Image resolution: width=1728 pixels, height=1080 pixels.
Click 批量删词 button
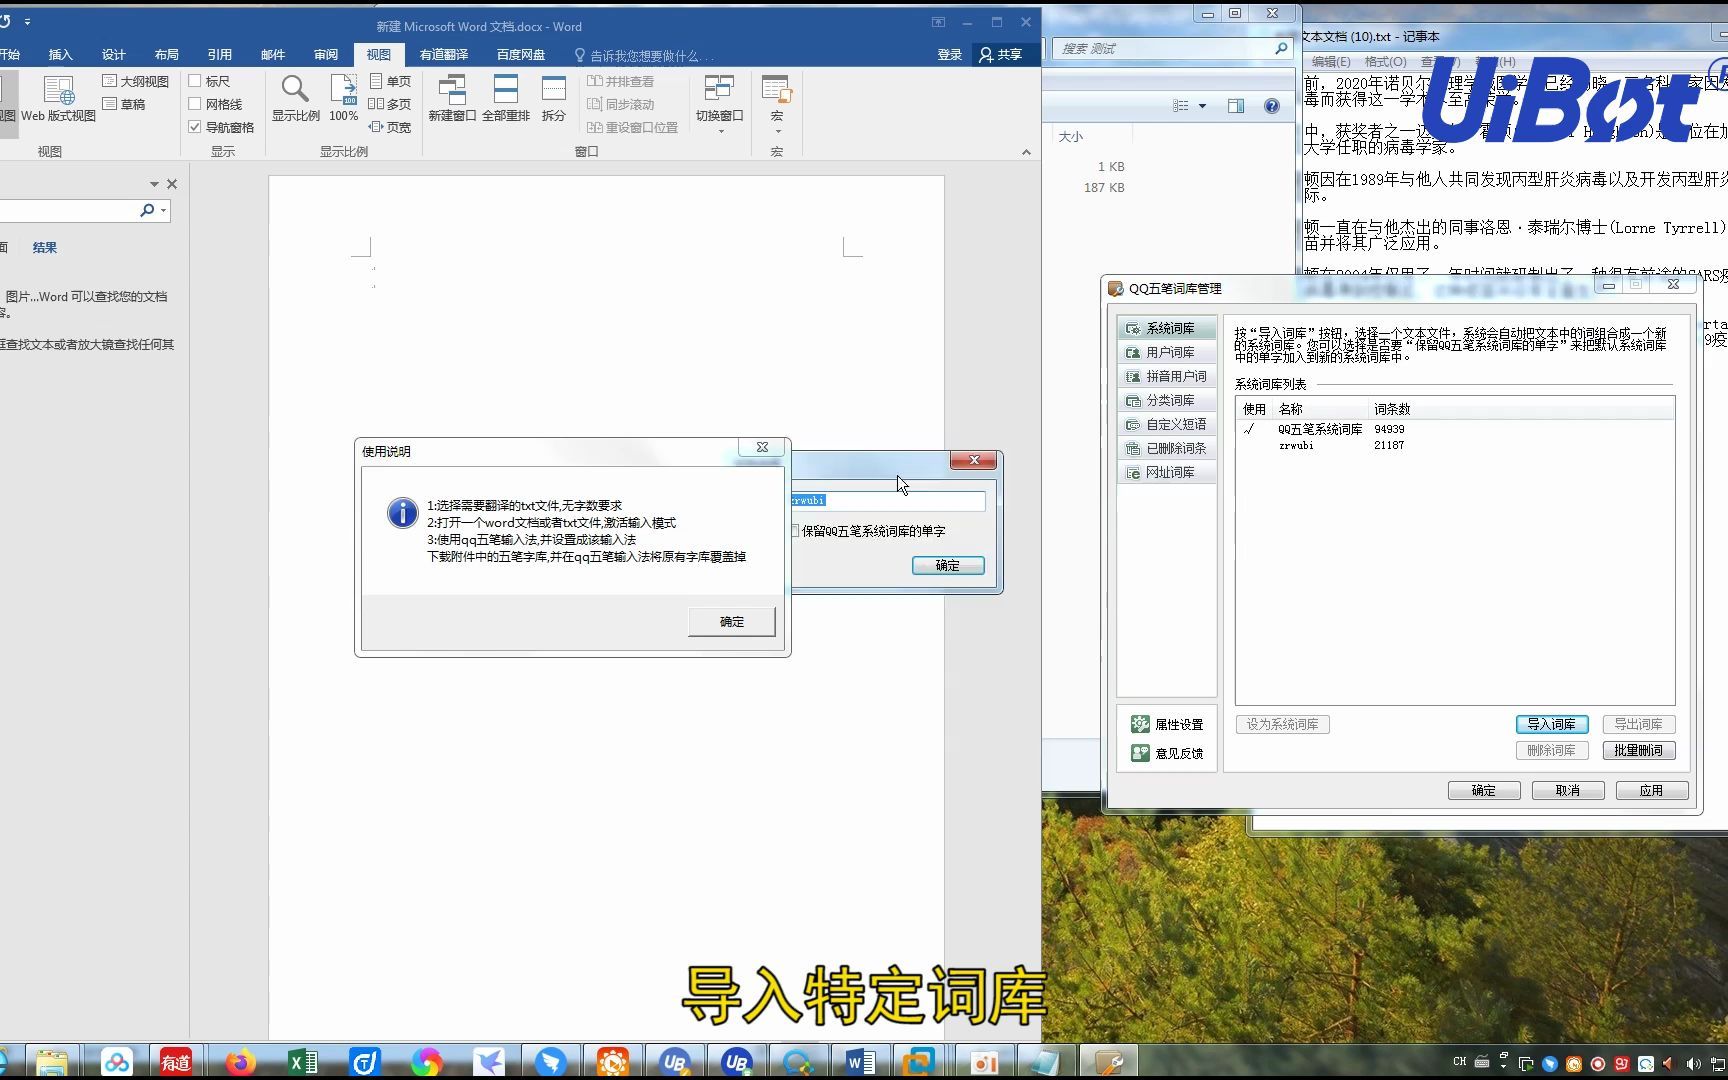[x=1639, y=750]
